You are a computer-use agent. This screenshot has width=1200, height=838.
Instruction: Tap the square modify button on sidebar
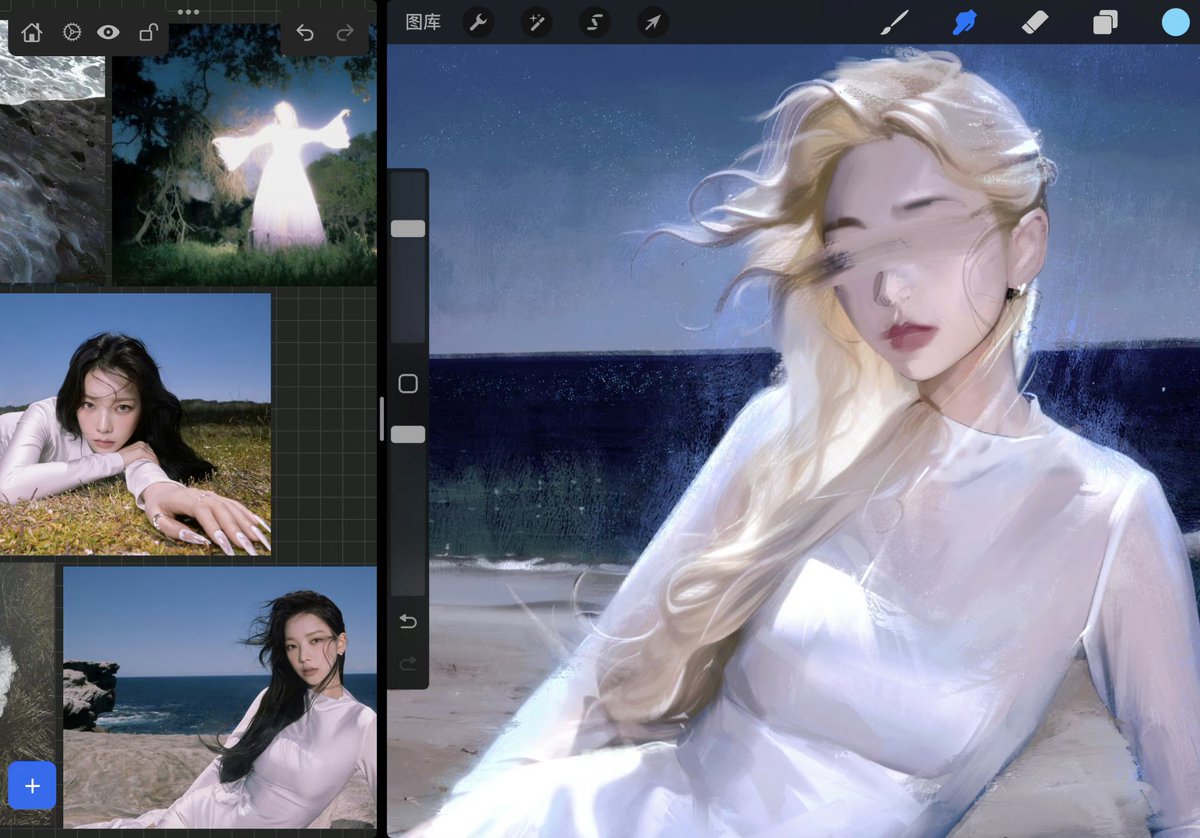408,384
